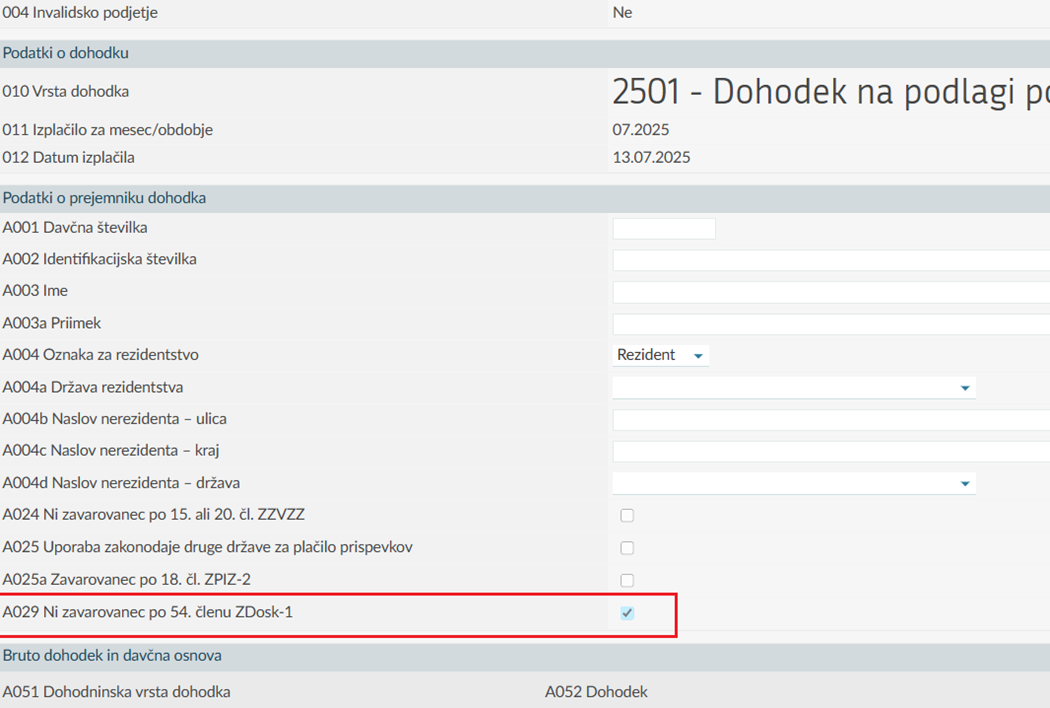This screenshot has width=1050, height=708.
Task: Click the Podatki o dohodku section header
Action: point(66,53)
